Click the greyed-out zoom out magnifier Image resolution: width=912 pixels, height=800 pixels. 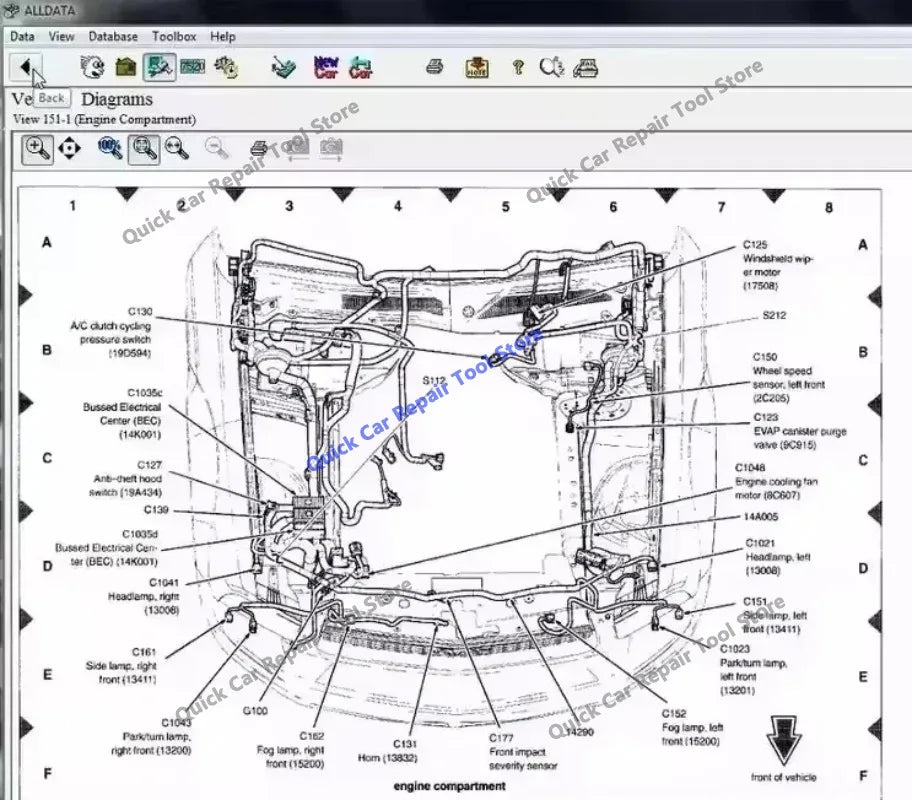[216, 148]
